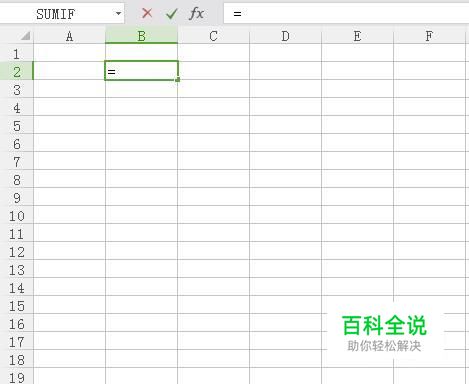Click inside the formula bar
This screenshot has width=469, height=384.
pyautogui.click(x=346, y=14)
